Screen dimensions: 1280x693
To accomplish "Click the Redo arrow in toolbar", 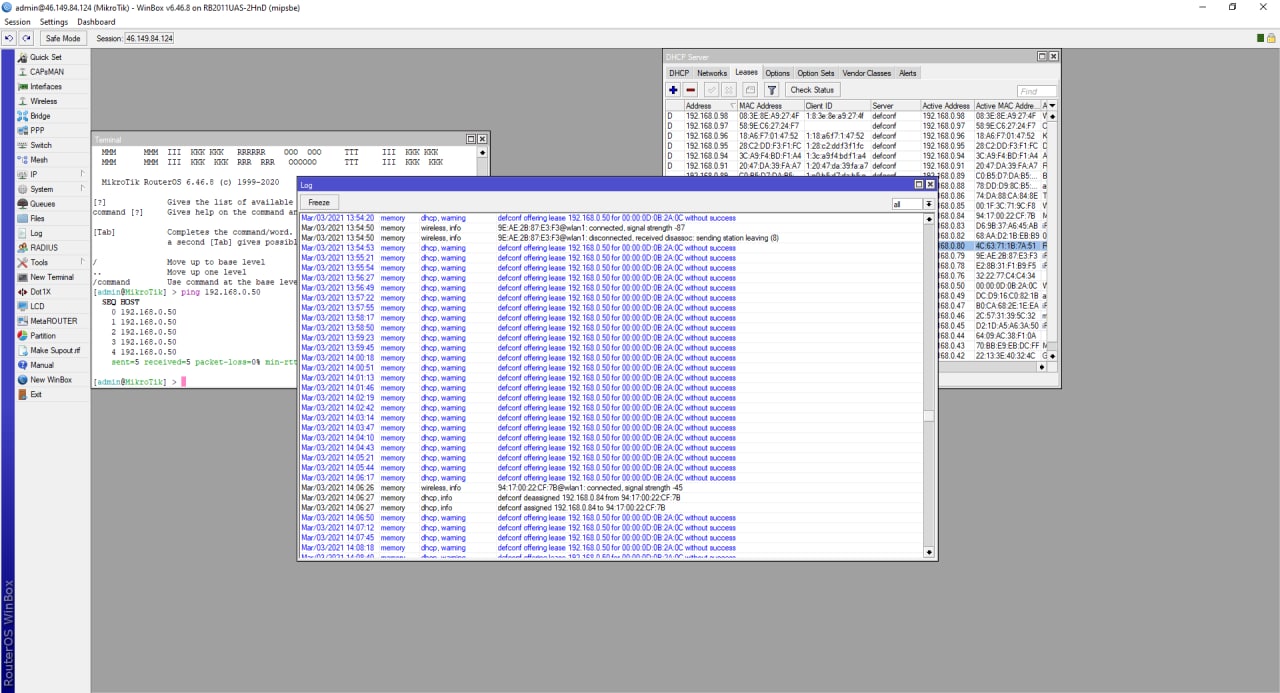I will [x=26, y=38].
